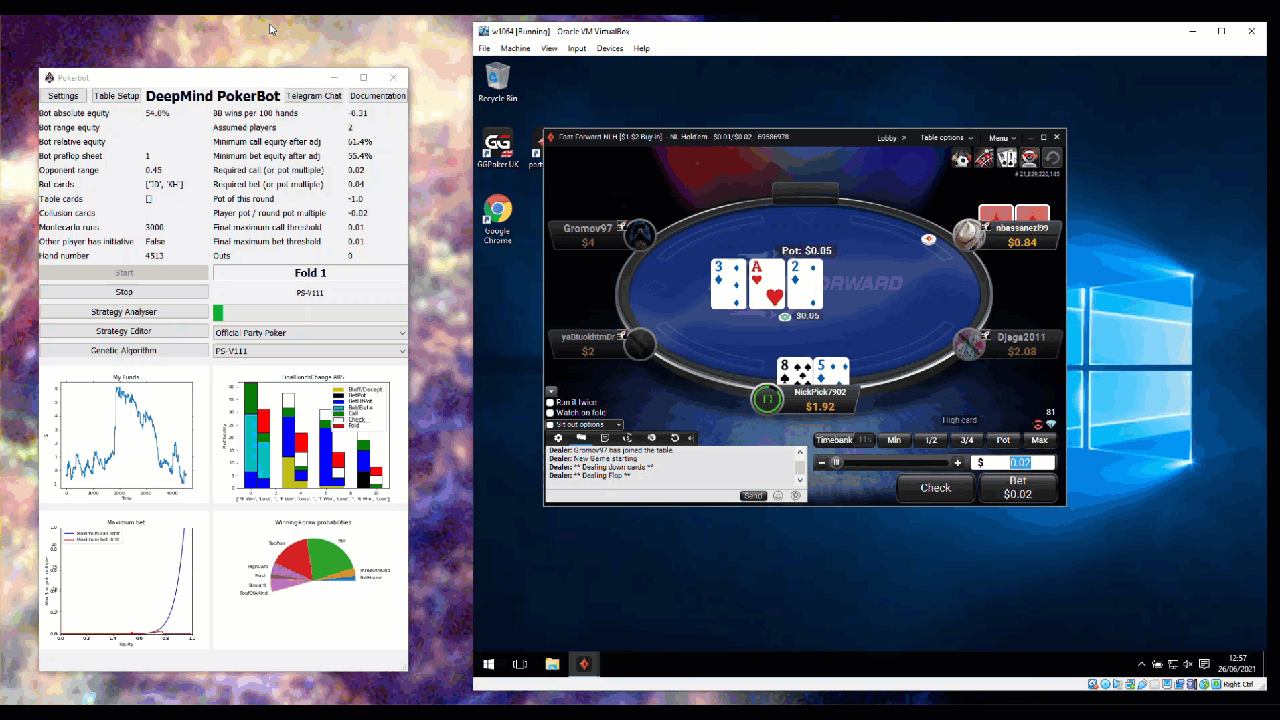This screenshot has width=1280, height=720.
Task: Expand the small arrow above Run it twice
Action: [550, 390]
